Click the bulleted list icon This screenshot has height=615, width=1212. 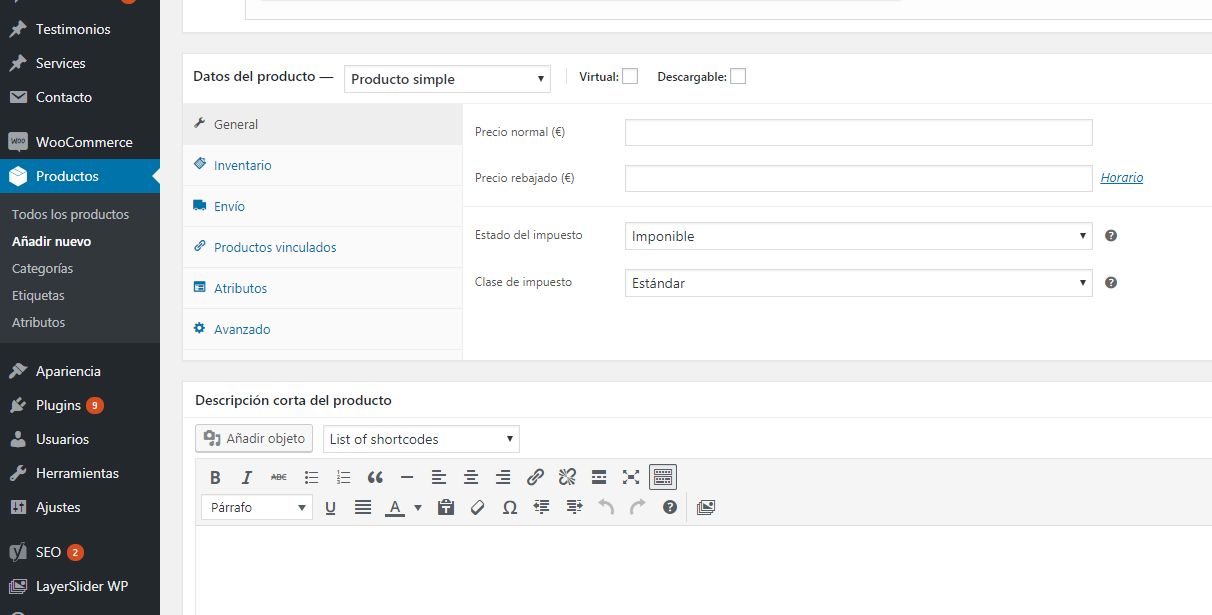(x=311, y=477)
